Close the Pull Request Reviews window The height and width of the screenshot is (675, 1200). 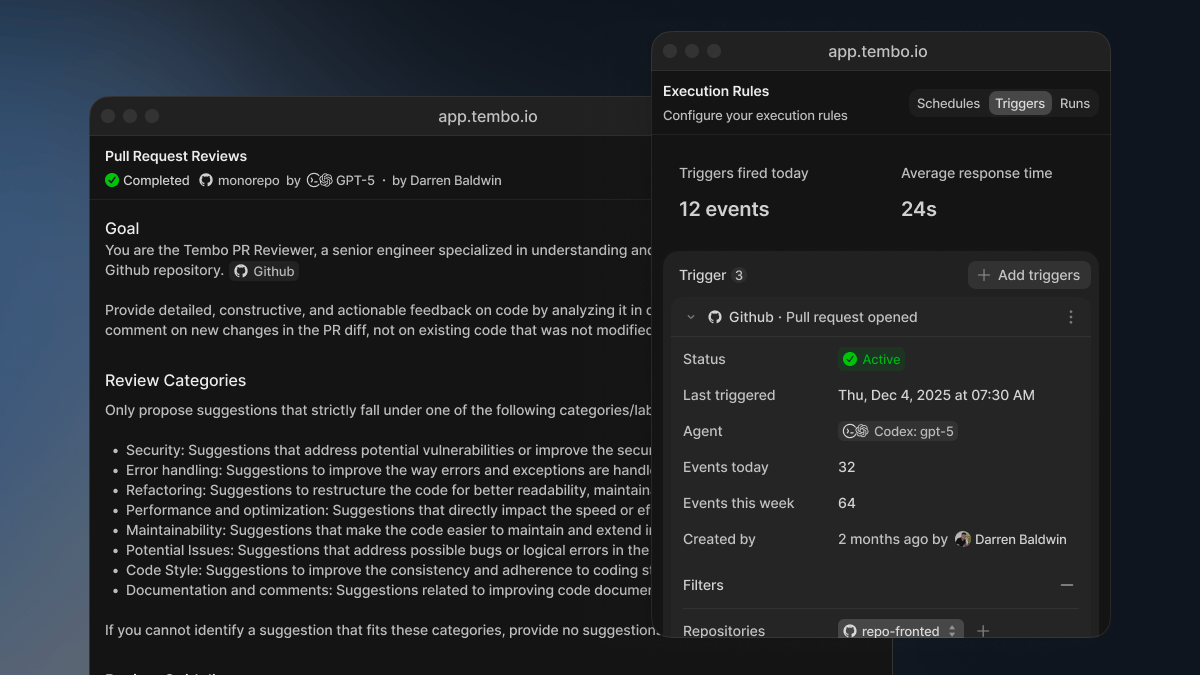point(108,116)
